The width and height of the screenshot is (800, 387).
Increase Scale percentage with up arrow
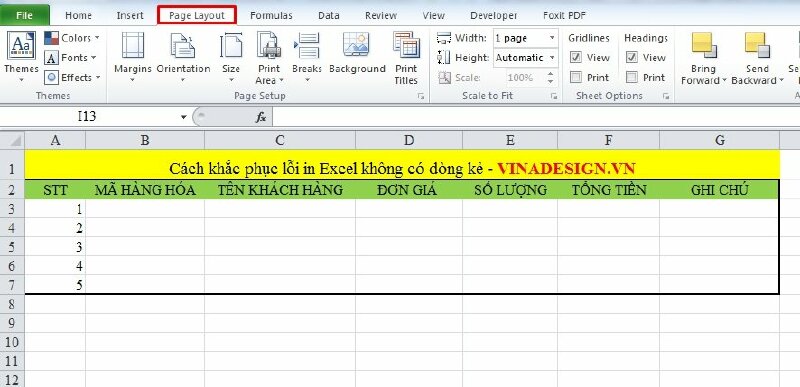[550, 74]
